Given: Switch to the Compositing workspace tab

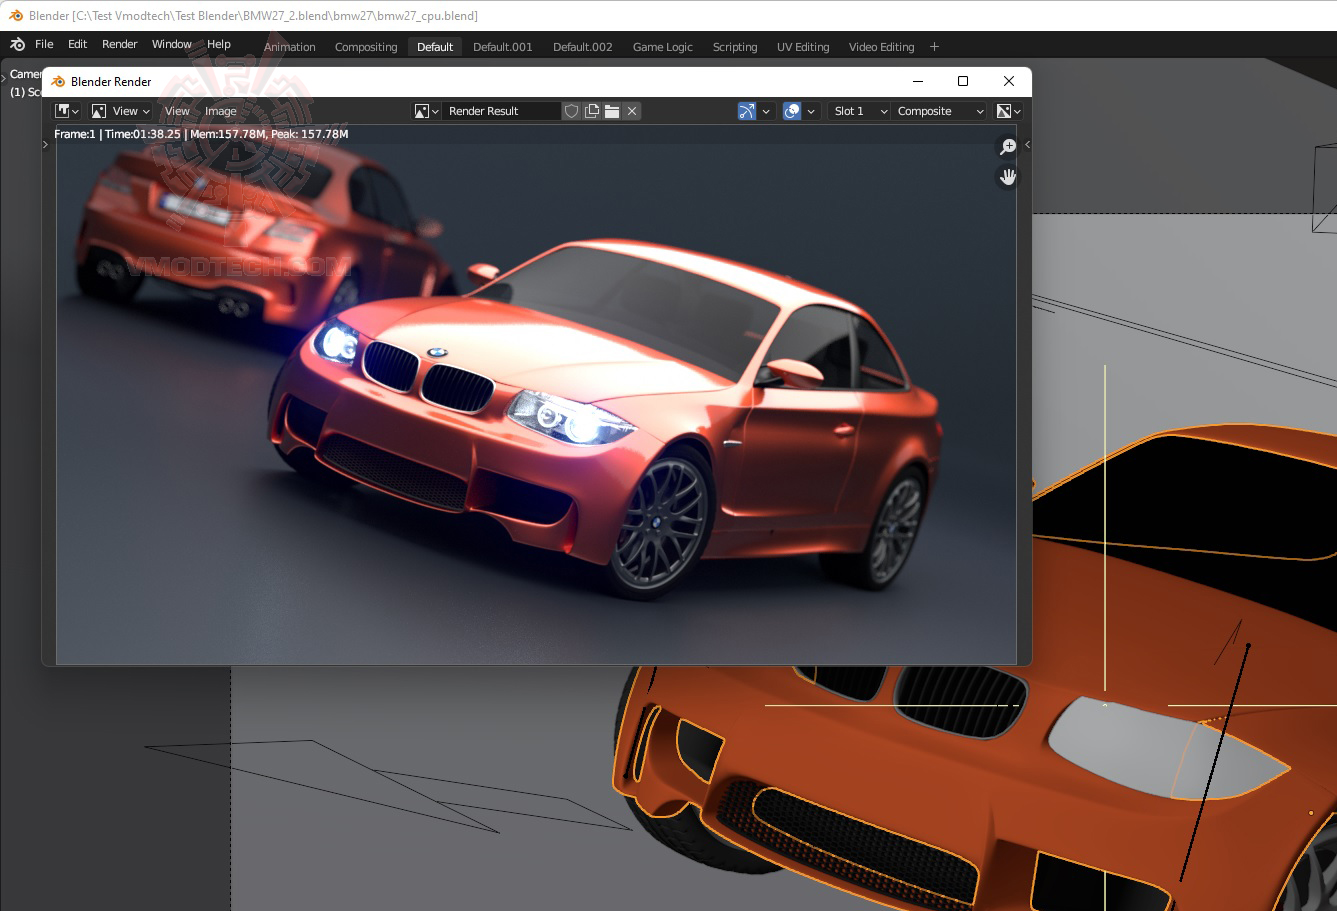Looking at the screenshot, I should [366, 47].
